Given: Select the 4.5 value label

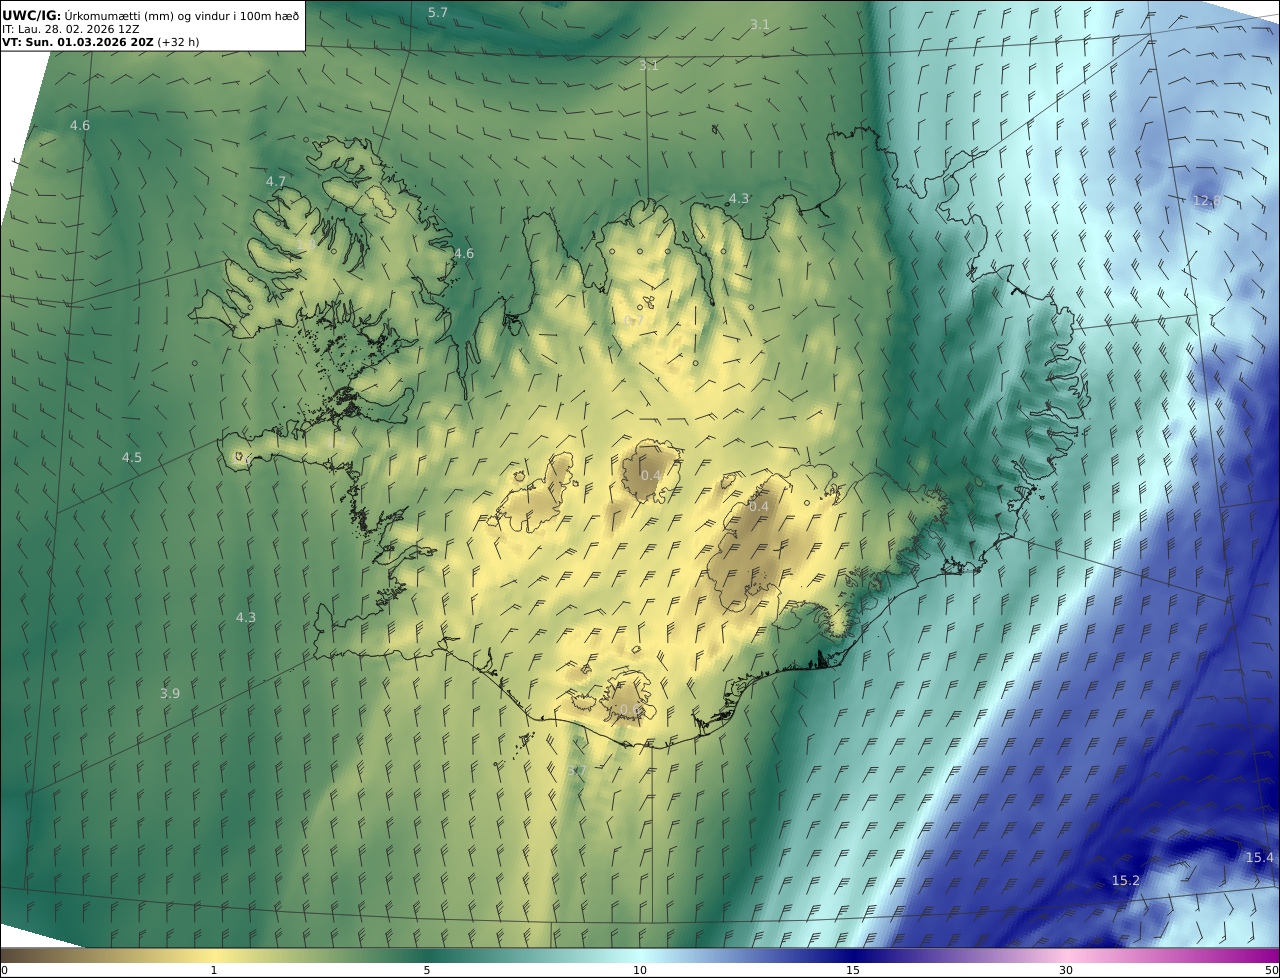Looking at the screenshot, I should 132,457.
